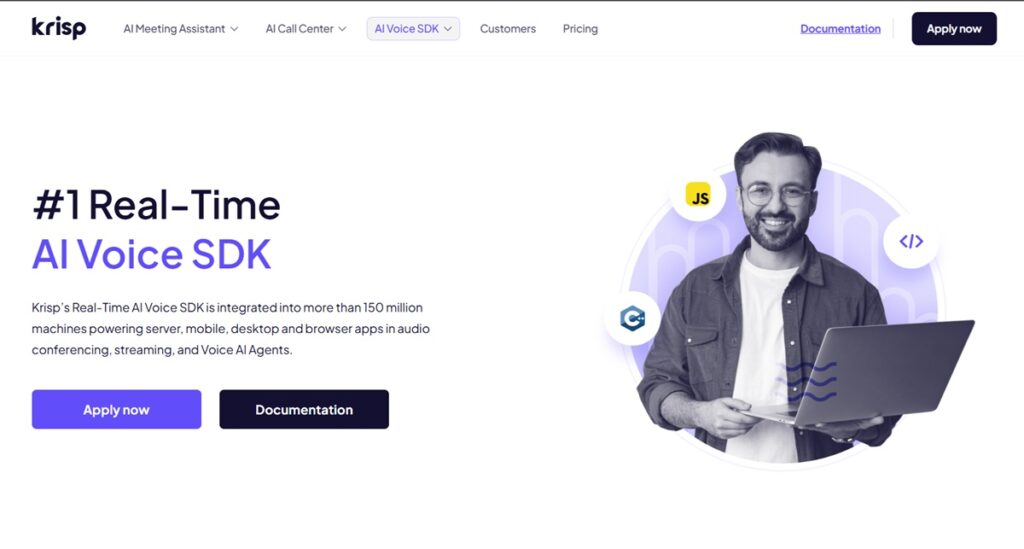
Task: Open Documentation from the hero button
Action: 304,409
